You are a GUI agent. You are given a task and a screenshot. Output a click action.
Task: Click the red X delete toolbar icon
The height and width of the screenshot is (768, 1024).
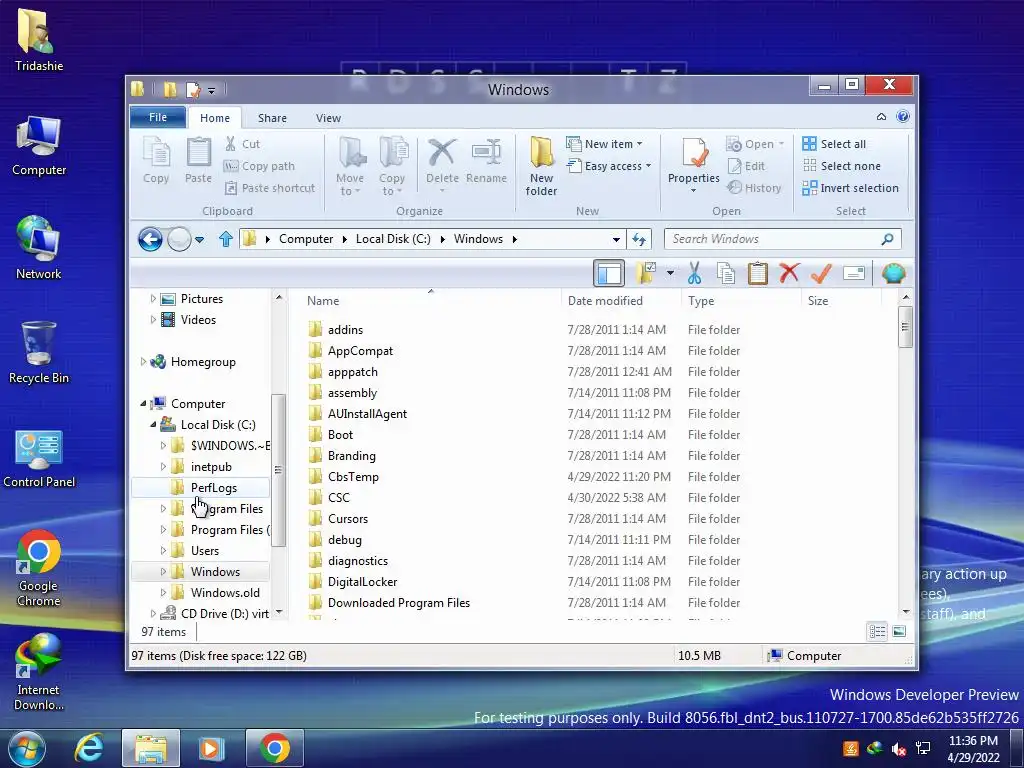[789, 272]
